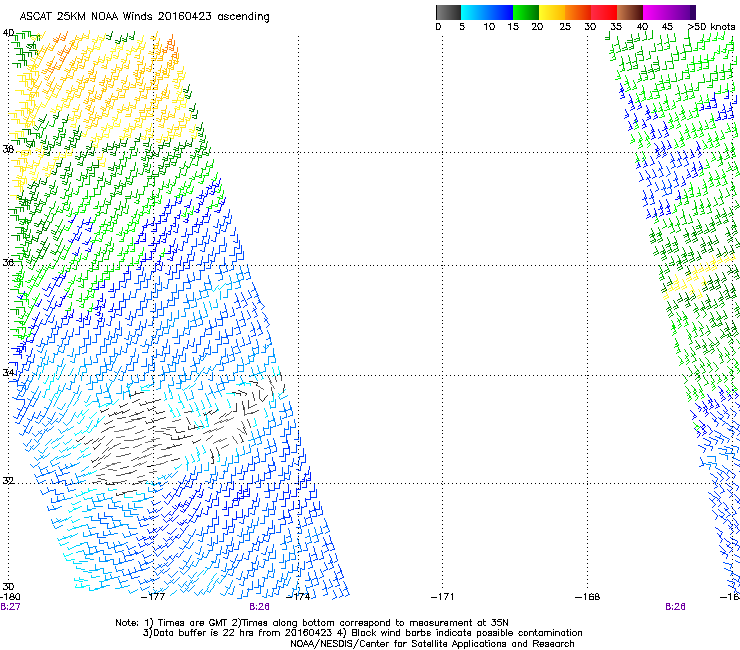Click the legend label '10'
Image resolution: width=740 pixels, height=650 pixels.
click(x=489, y=27)
